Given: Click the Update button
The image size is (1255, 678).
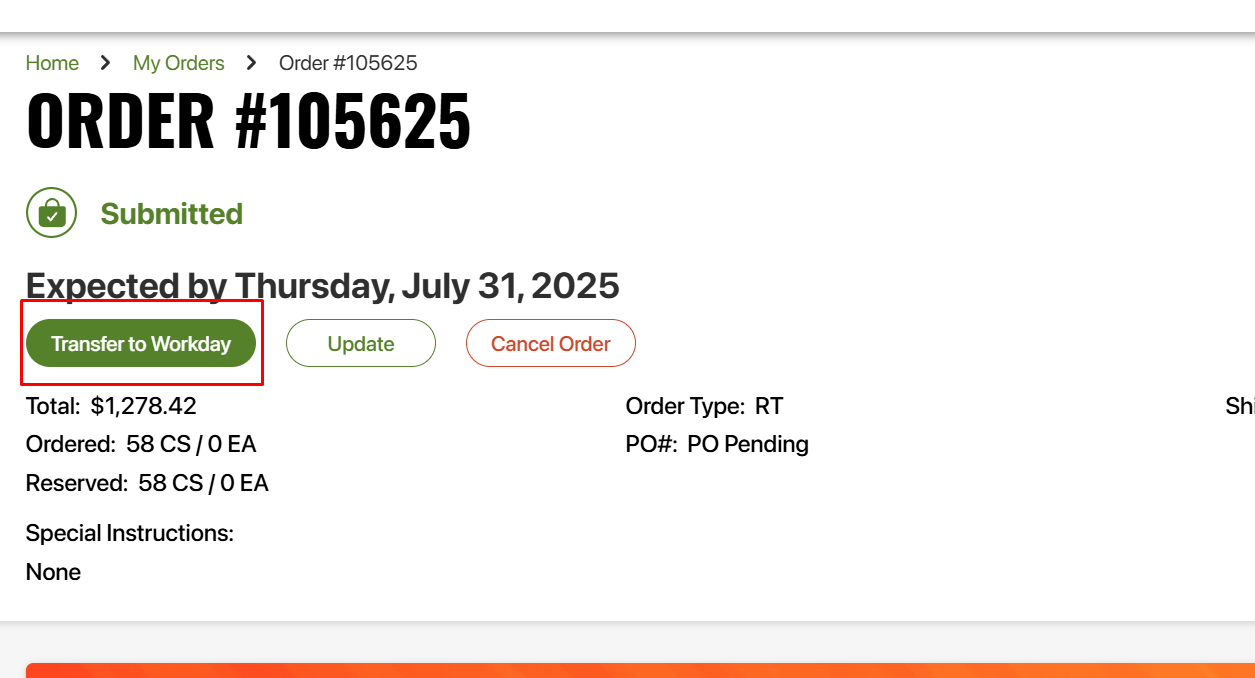Looking at the screenshot, I should coord(361,344).
